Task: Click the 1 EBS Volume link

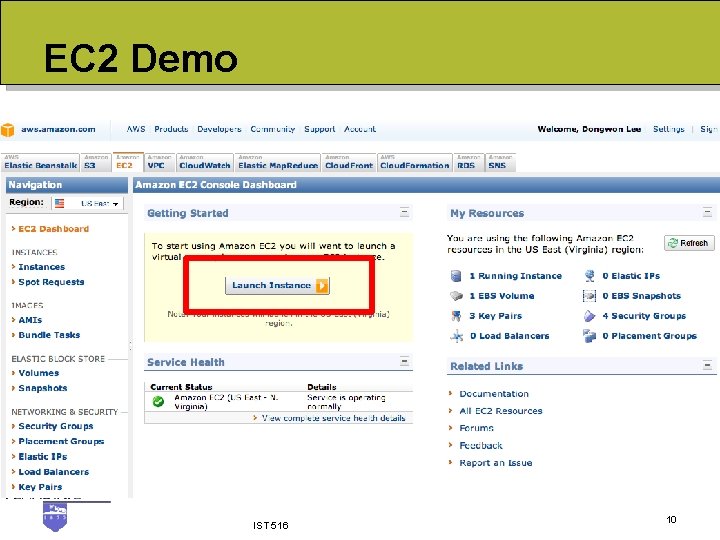Action: (502, 296)
